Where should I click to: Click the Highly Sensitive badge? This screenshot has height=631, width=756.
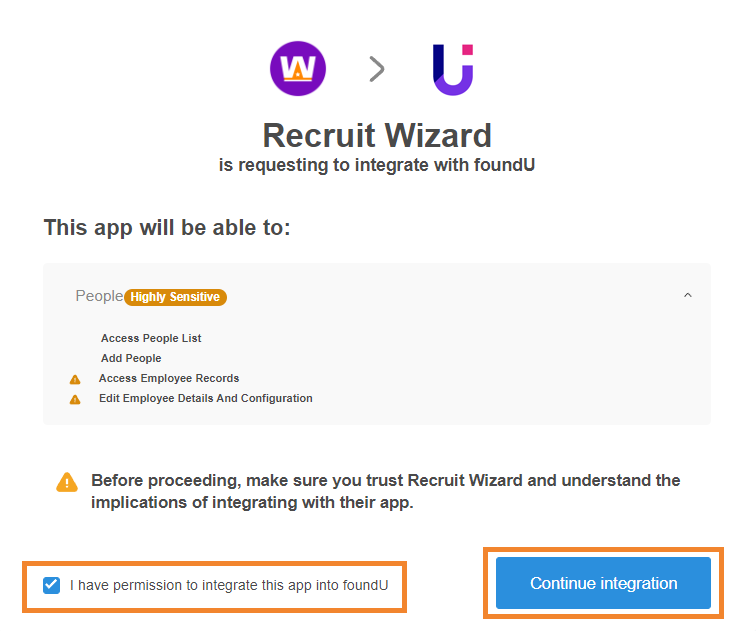coord(175,297)
